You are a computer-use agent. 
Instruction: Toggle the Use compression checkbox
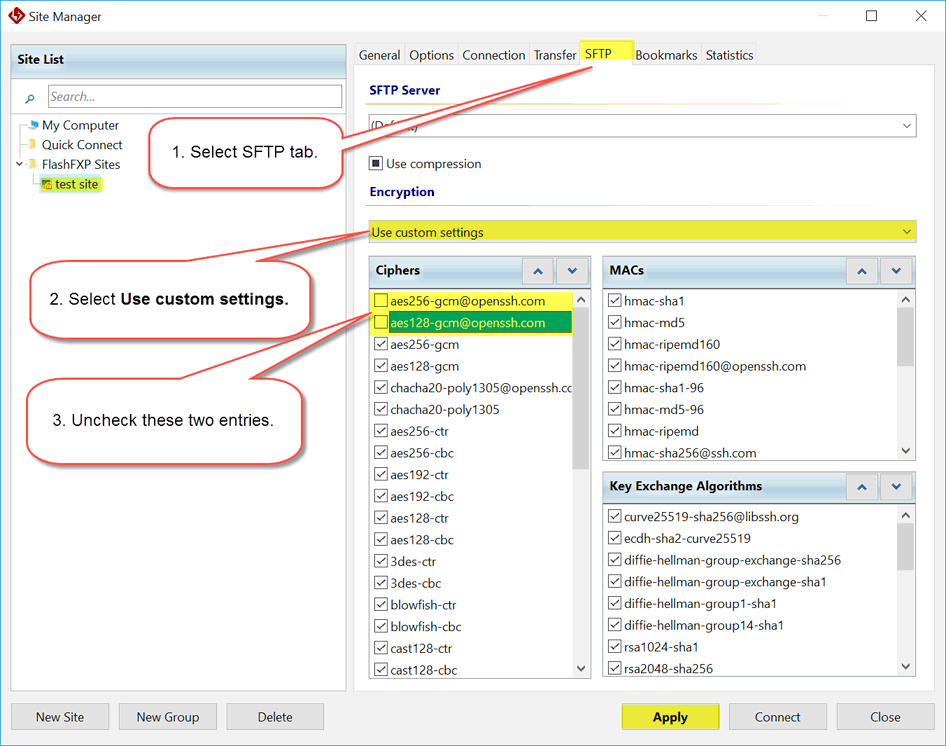coord(376,163)
